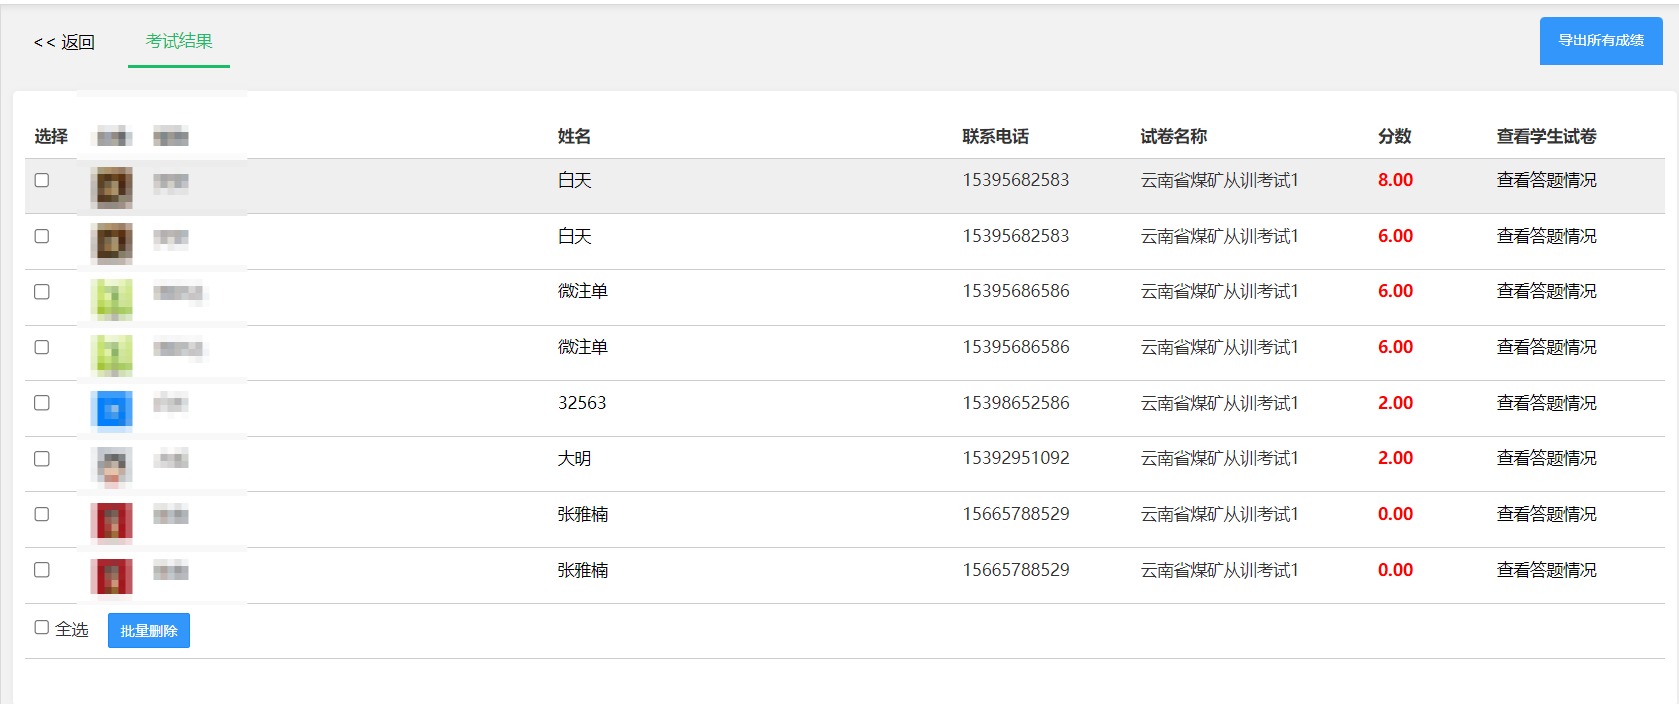1679x704 pixels.
Task: Select the checkbox of the second 微注单 row
Action: 42,347
